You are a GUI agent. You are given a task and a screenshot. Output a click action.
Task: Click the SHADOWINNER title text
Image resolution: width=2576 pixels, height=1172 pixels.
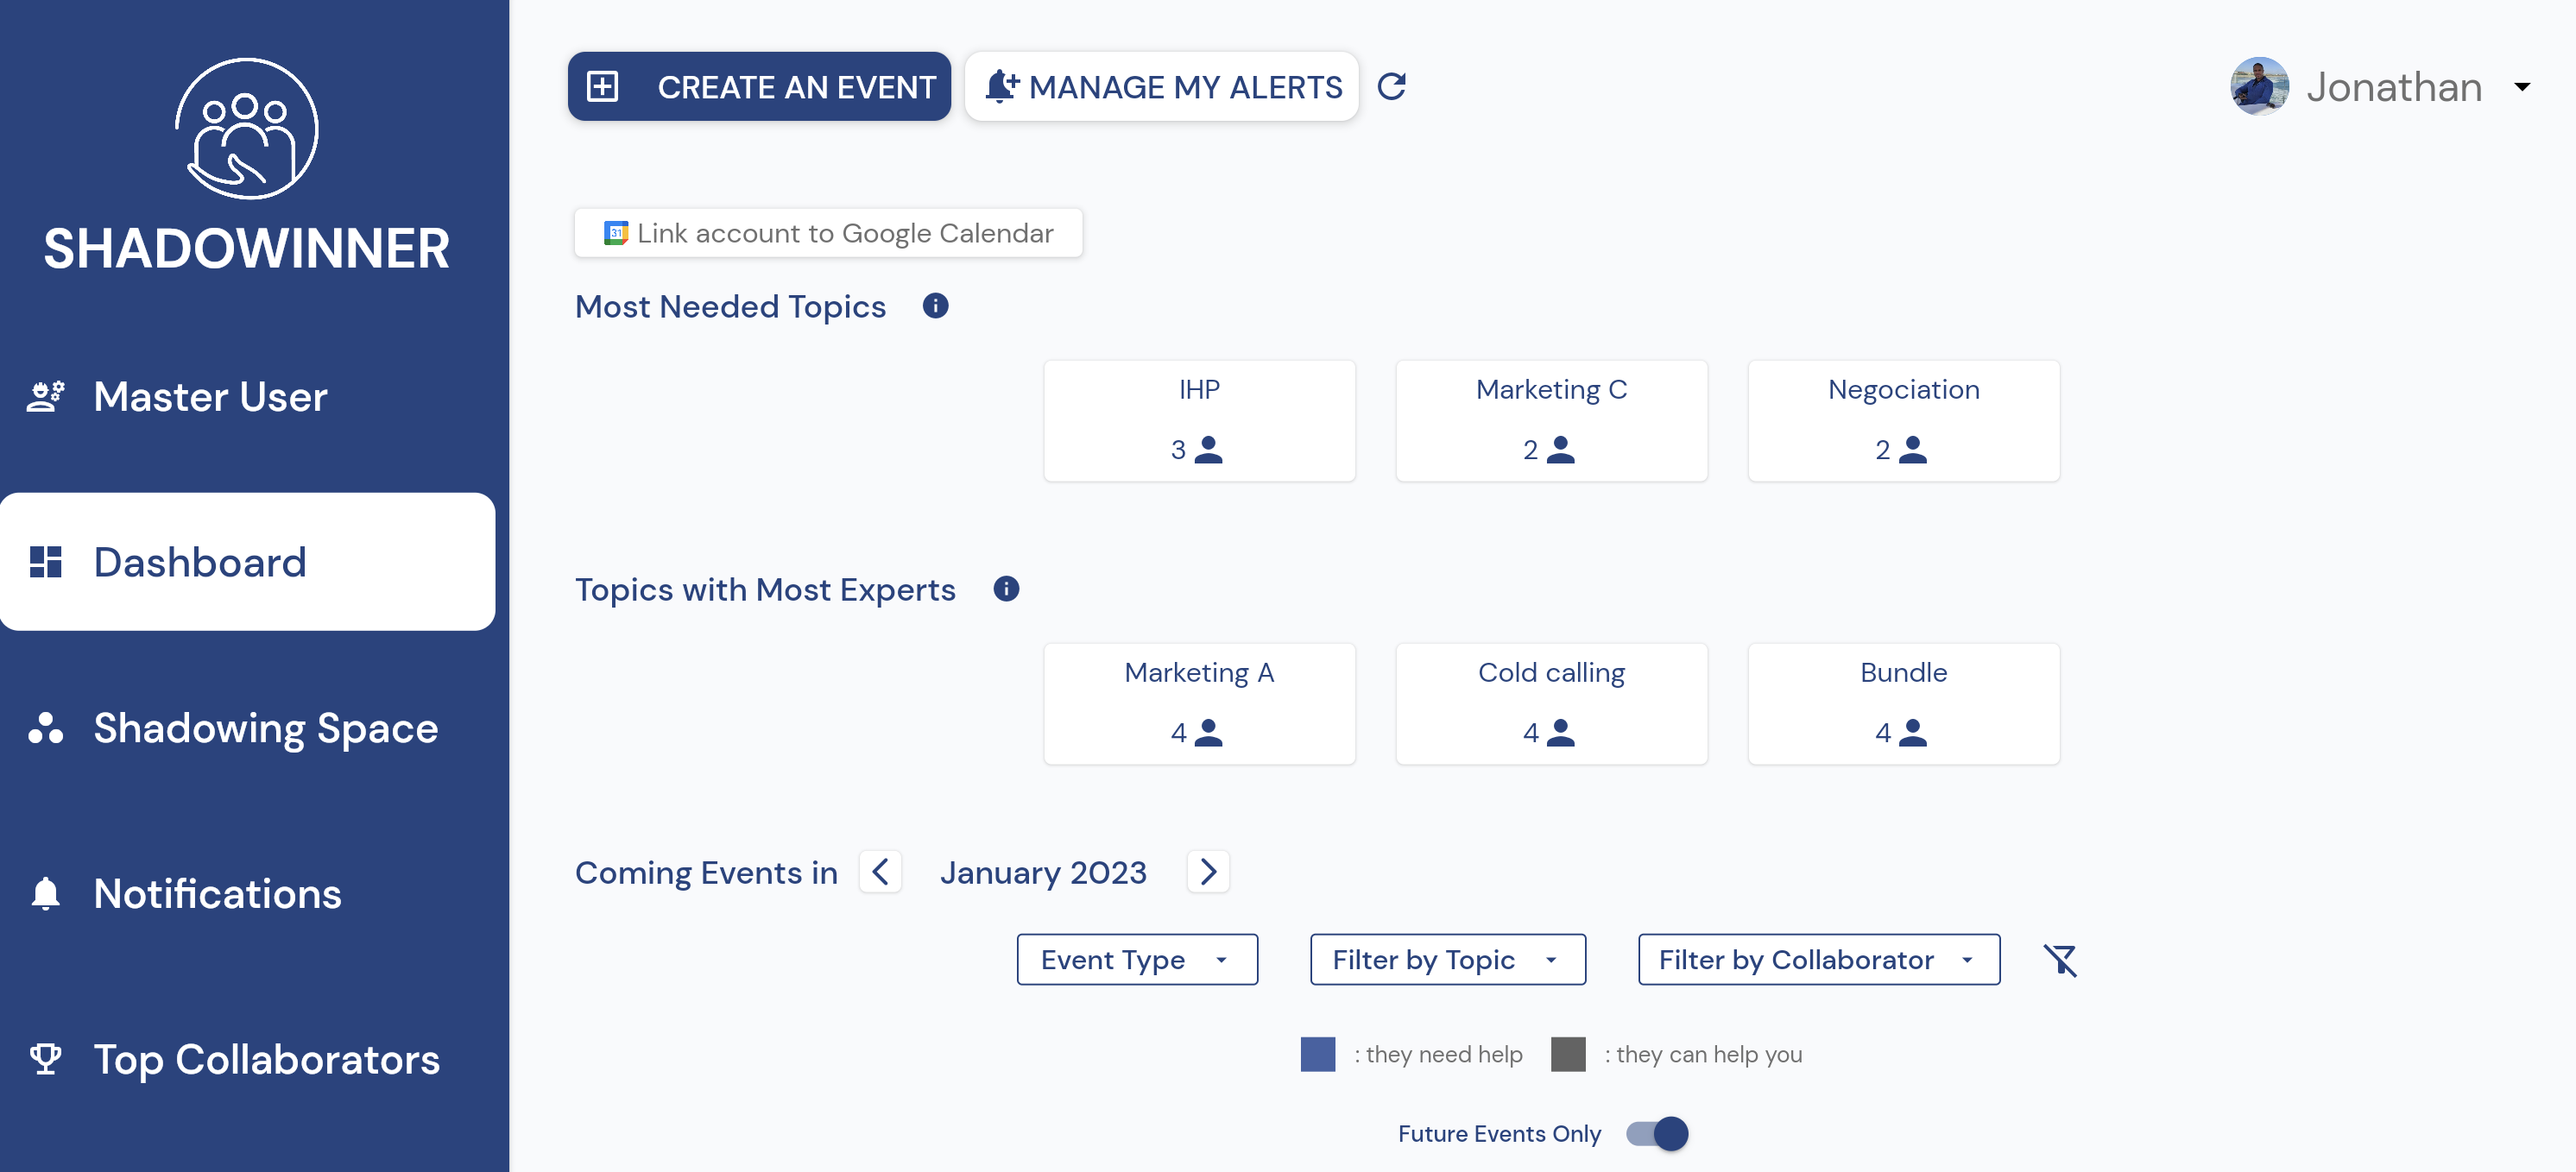247,249
